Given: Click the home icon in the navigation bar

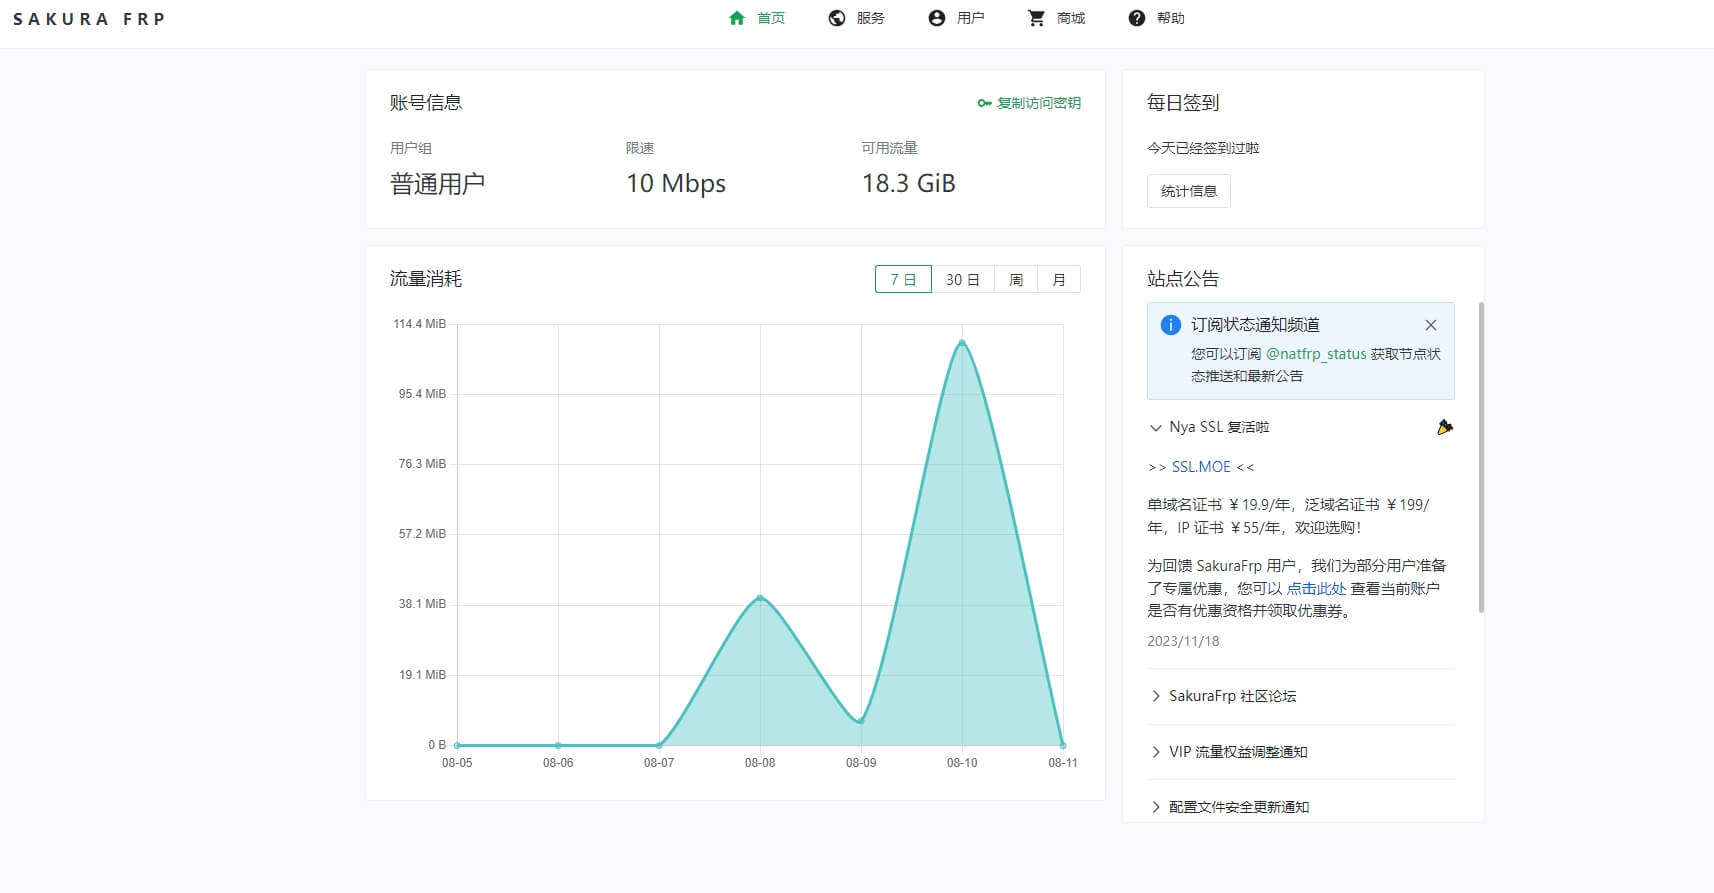Looking at the screenshot, I should pyautogui.click(x=737, y=18).
